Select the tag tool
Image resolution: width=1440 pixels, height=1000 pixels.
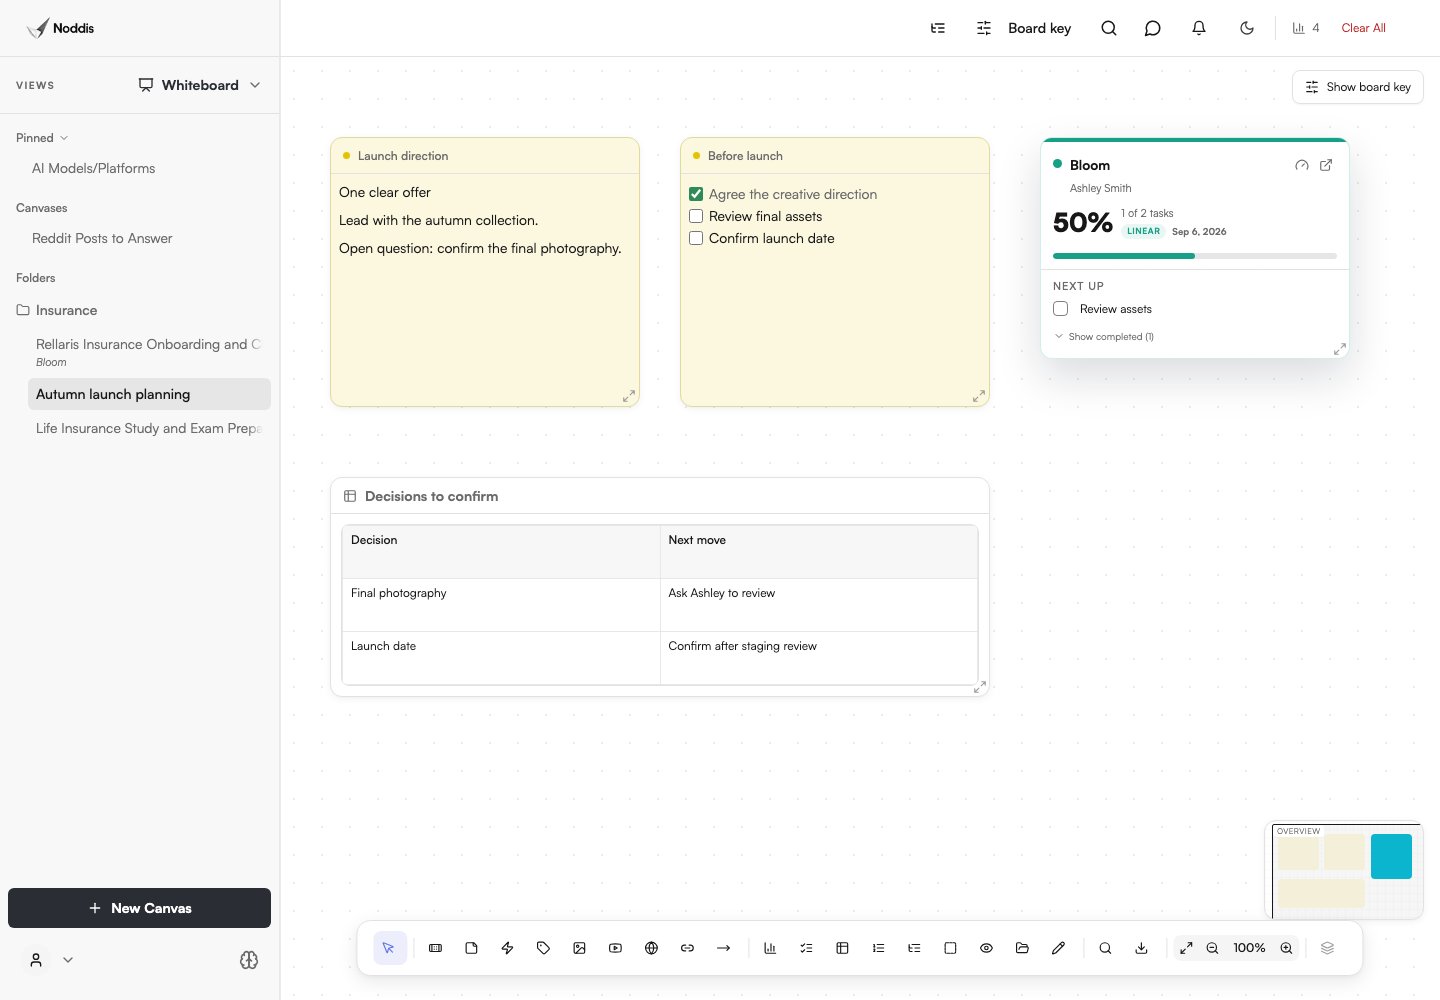point(543,948)
